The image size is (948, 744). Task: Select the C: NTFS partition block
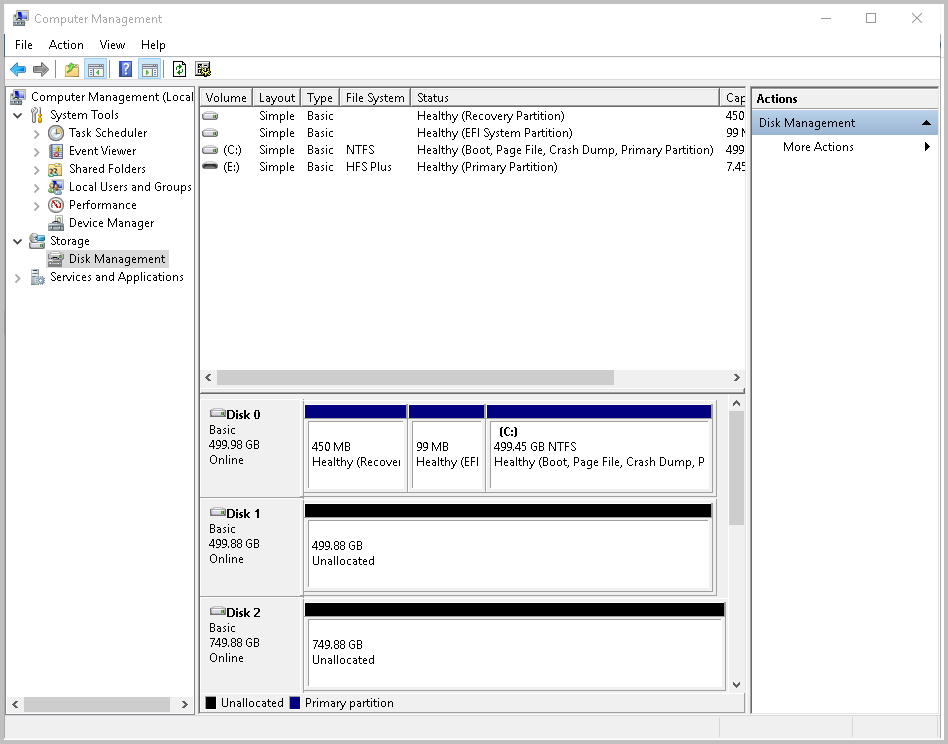(598, 454)
